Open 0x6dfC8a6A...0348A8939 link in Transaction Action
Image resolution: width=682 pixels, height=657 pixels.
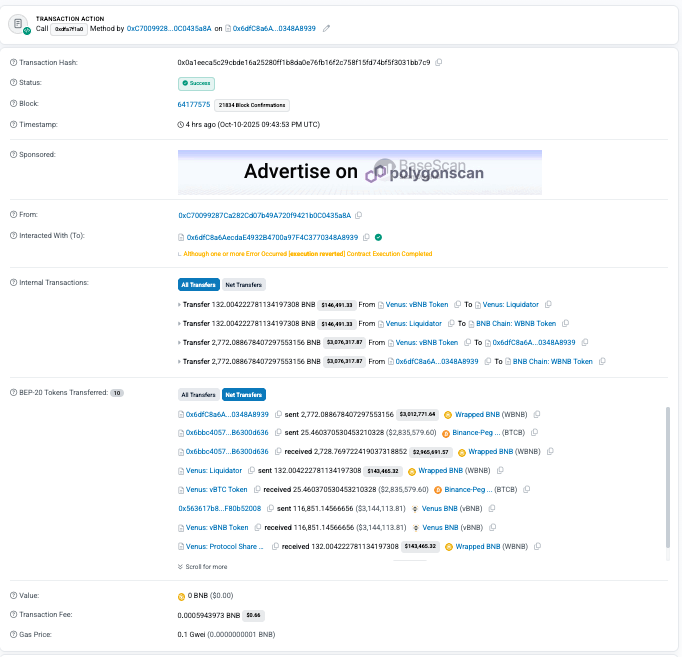pos(274,29)
